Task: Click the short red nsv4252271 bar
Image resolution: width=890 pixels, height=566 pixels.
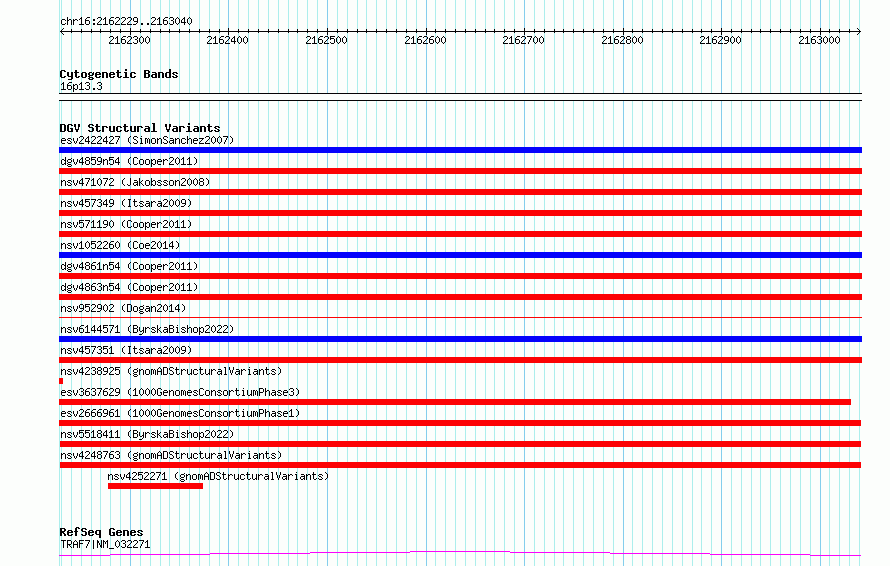Action: click(x=155, y=486)
